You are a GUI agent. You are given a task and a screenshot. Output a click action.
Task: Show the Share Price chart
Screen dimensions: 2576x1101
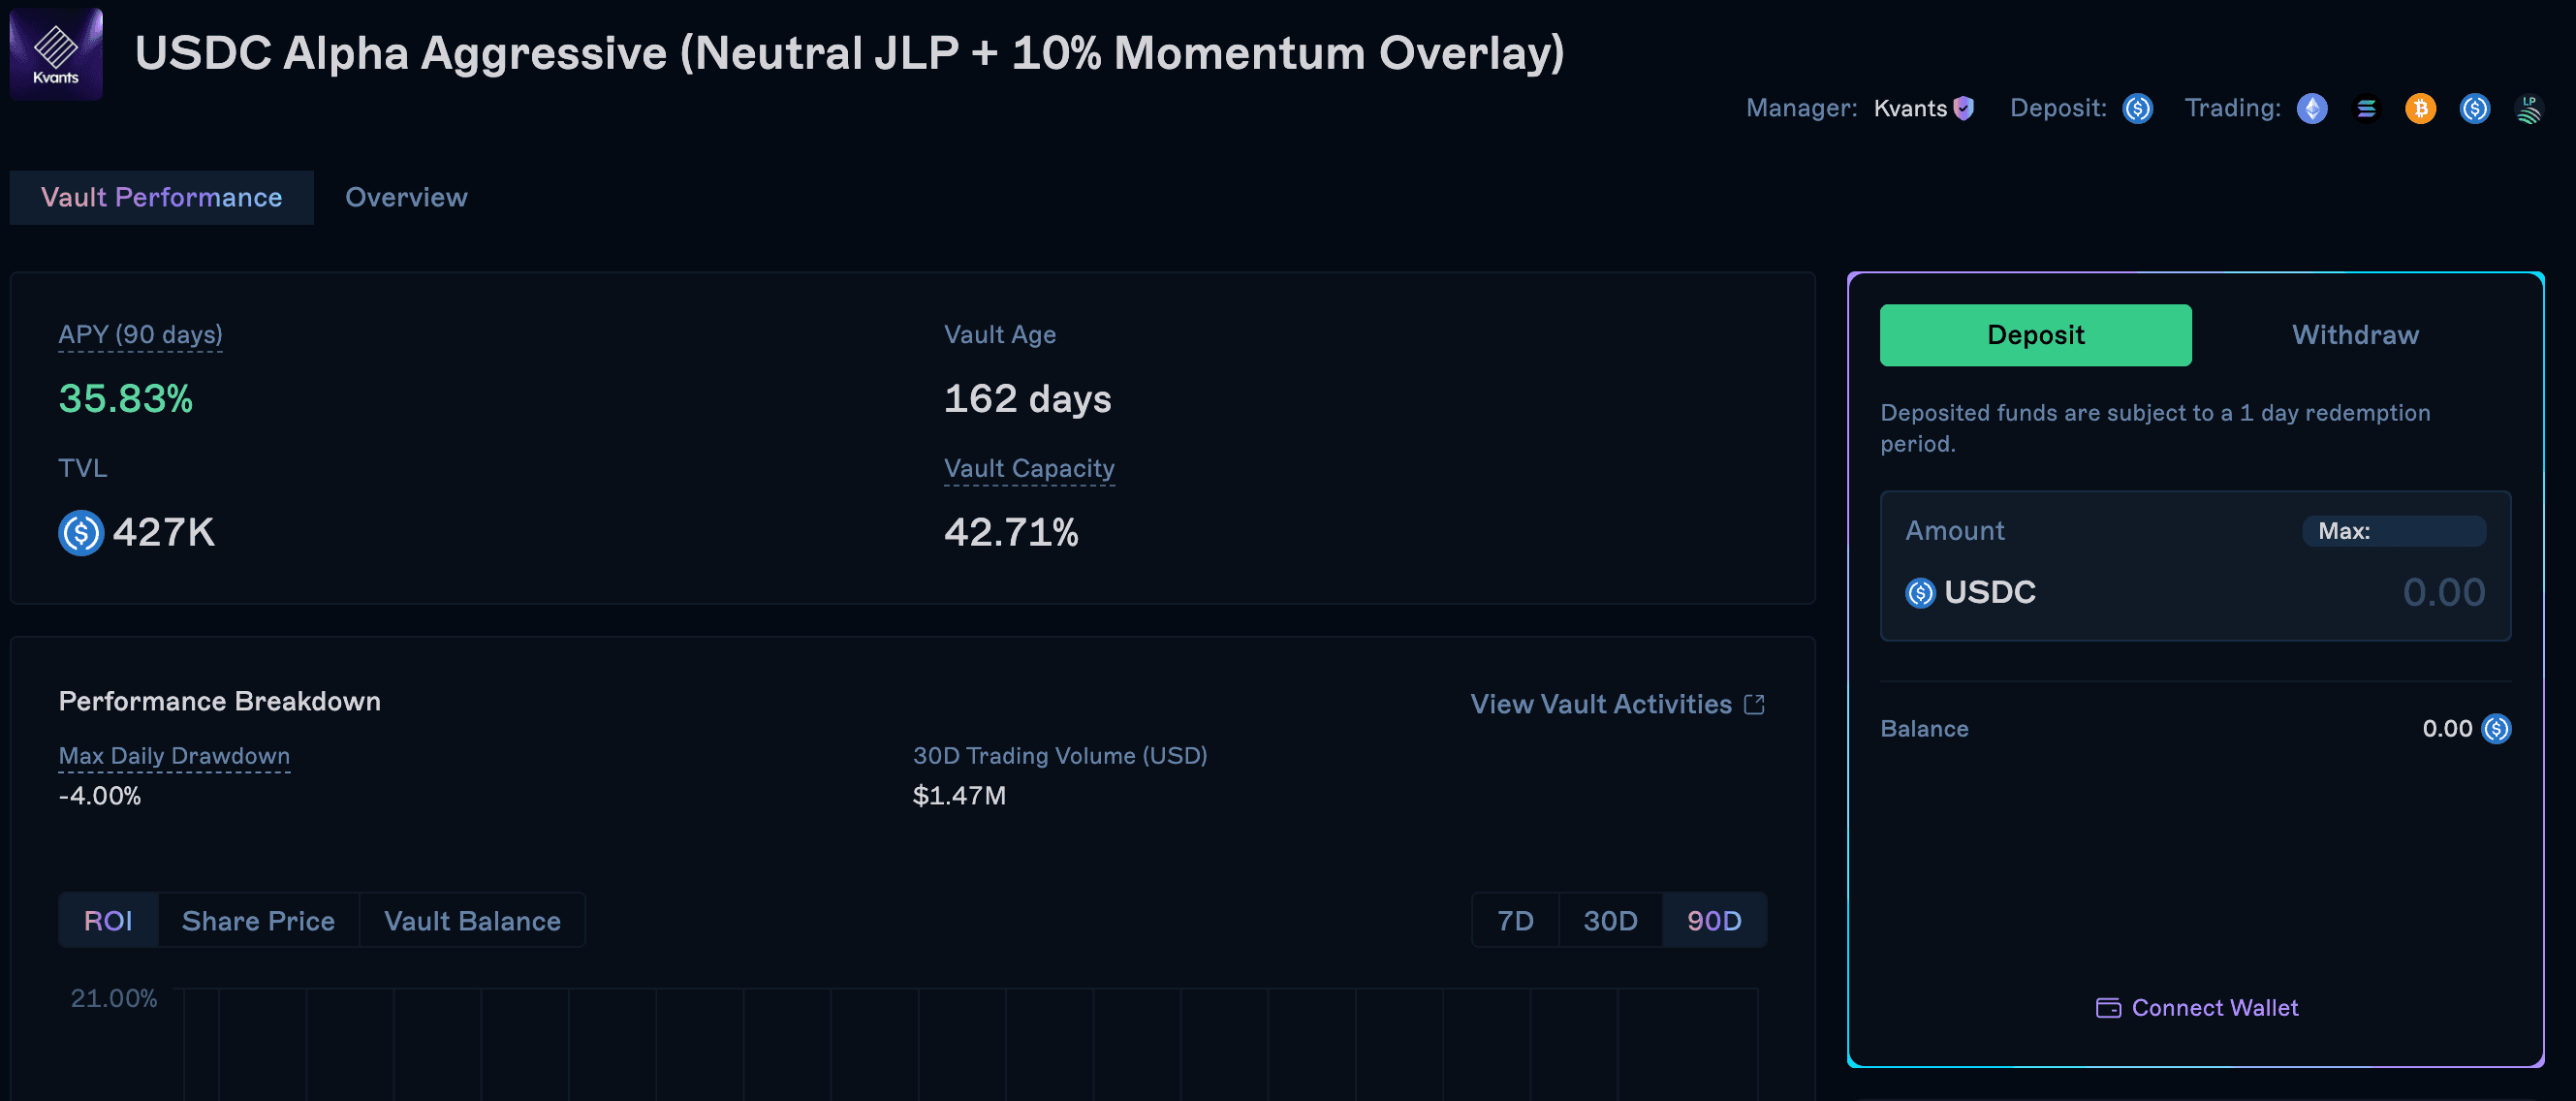click(258, 921)
